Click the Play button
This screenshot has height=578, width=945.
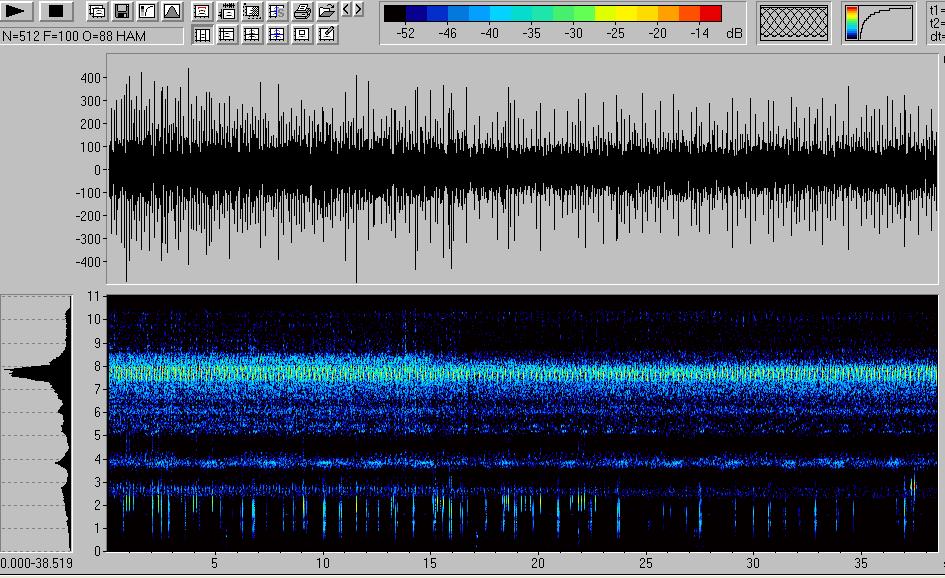click(x=18, y=12)
